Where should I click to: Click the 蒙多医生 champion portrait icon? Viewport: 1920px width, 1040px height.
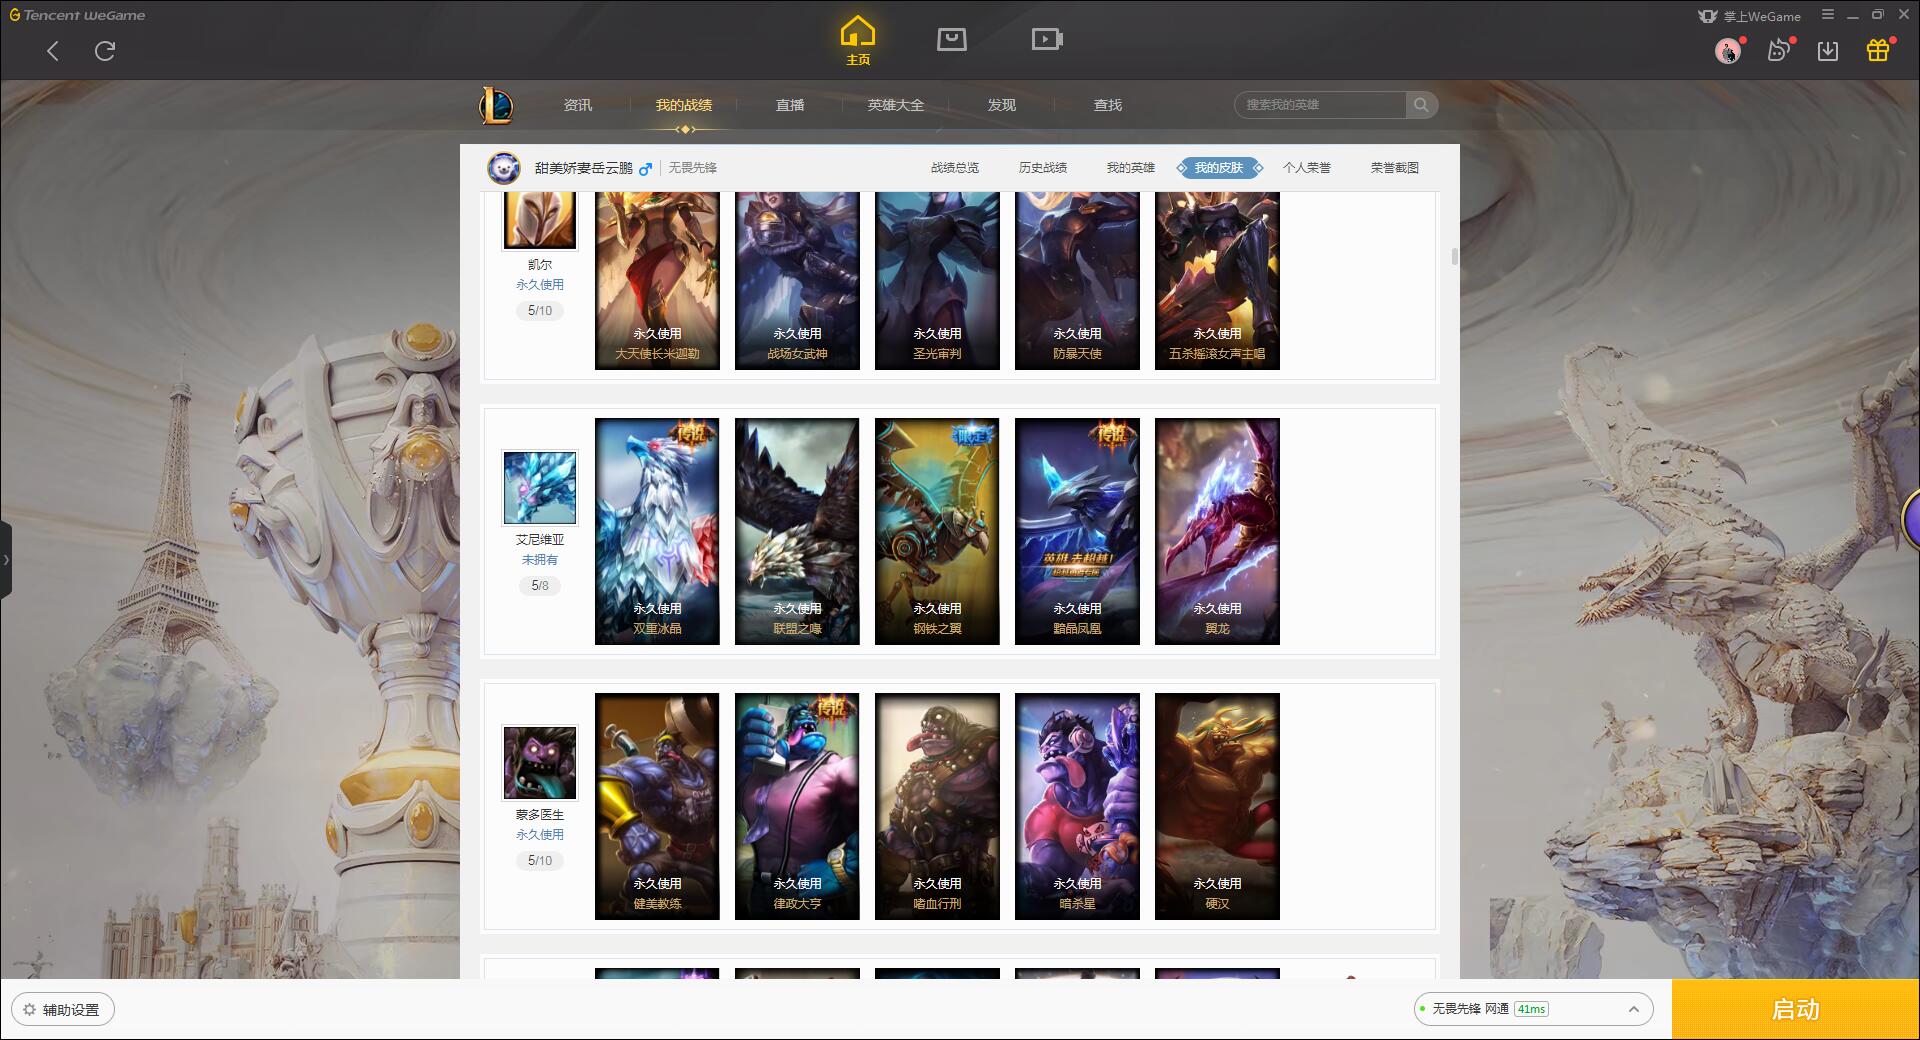coord(540,763)
